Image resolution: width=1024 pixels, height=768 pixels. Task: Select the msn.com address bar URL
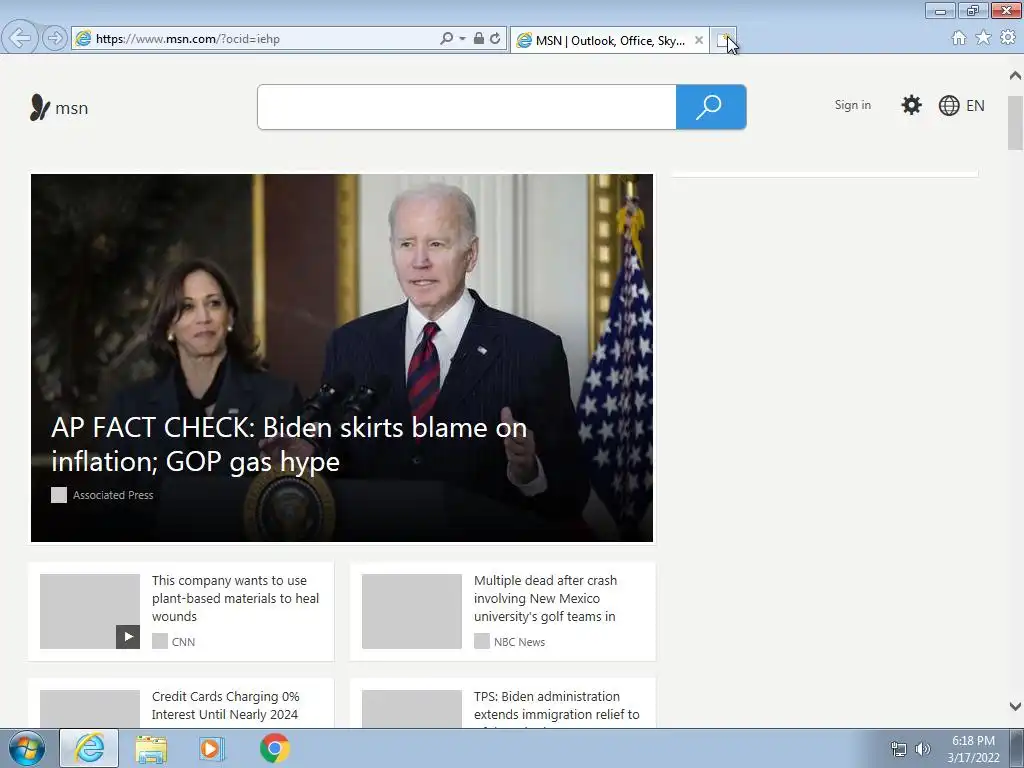pos(187,39)
